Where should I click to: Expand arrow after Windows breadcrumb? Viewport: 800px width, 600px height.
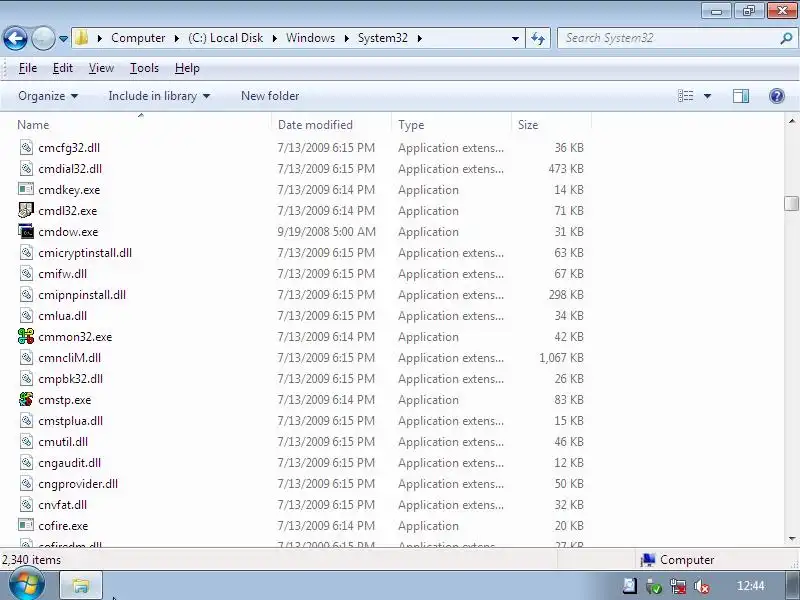point(346,38)
